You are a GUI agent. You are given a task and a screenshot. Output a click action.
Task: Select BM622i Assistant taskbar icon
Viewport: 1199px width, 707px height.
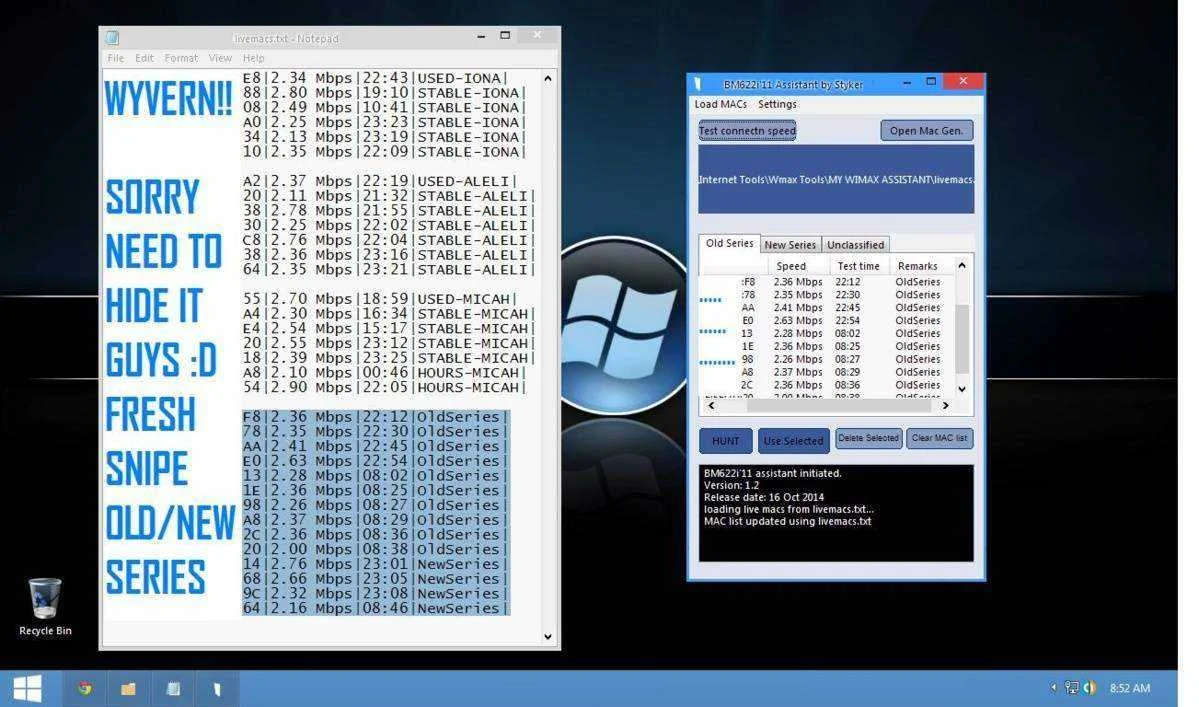217,689
